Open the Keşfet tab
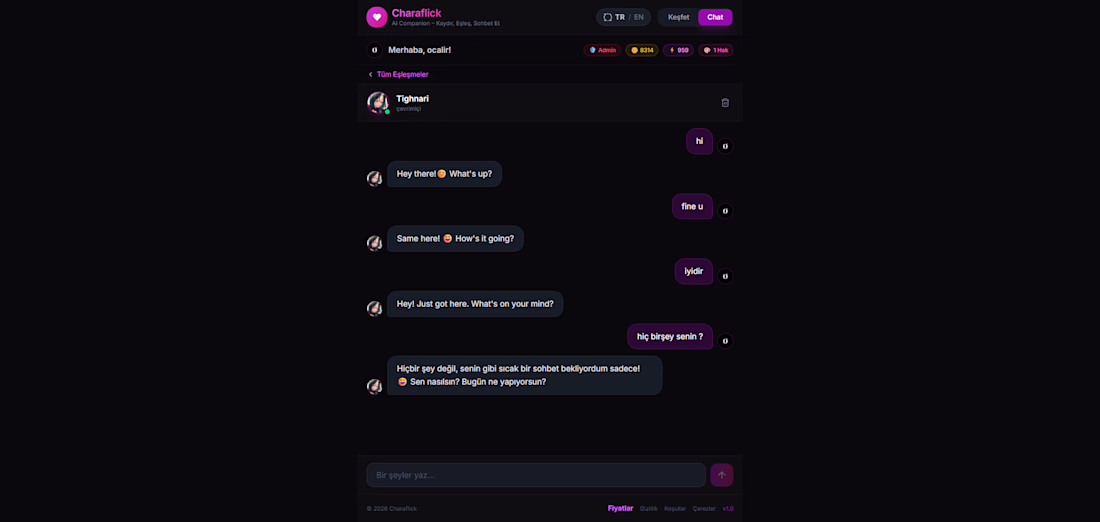 point(678,17)
